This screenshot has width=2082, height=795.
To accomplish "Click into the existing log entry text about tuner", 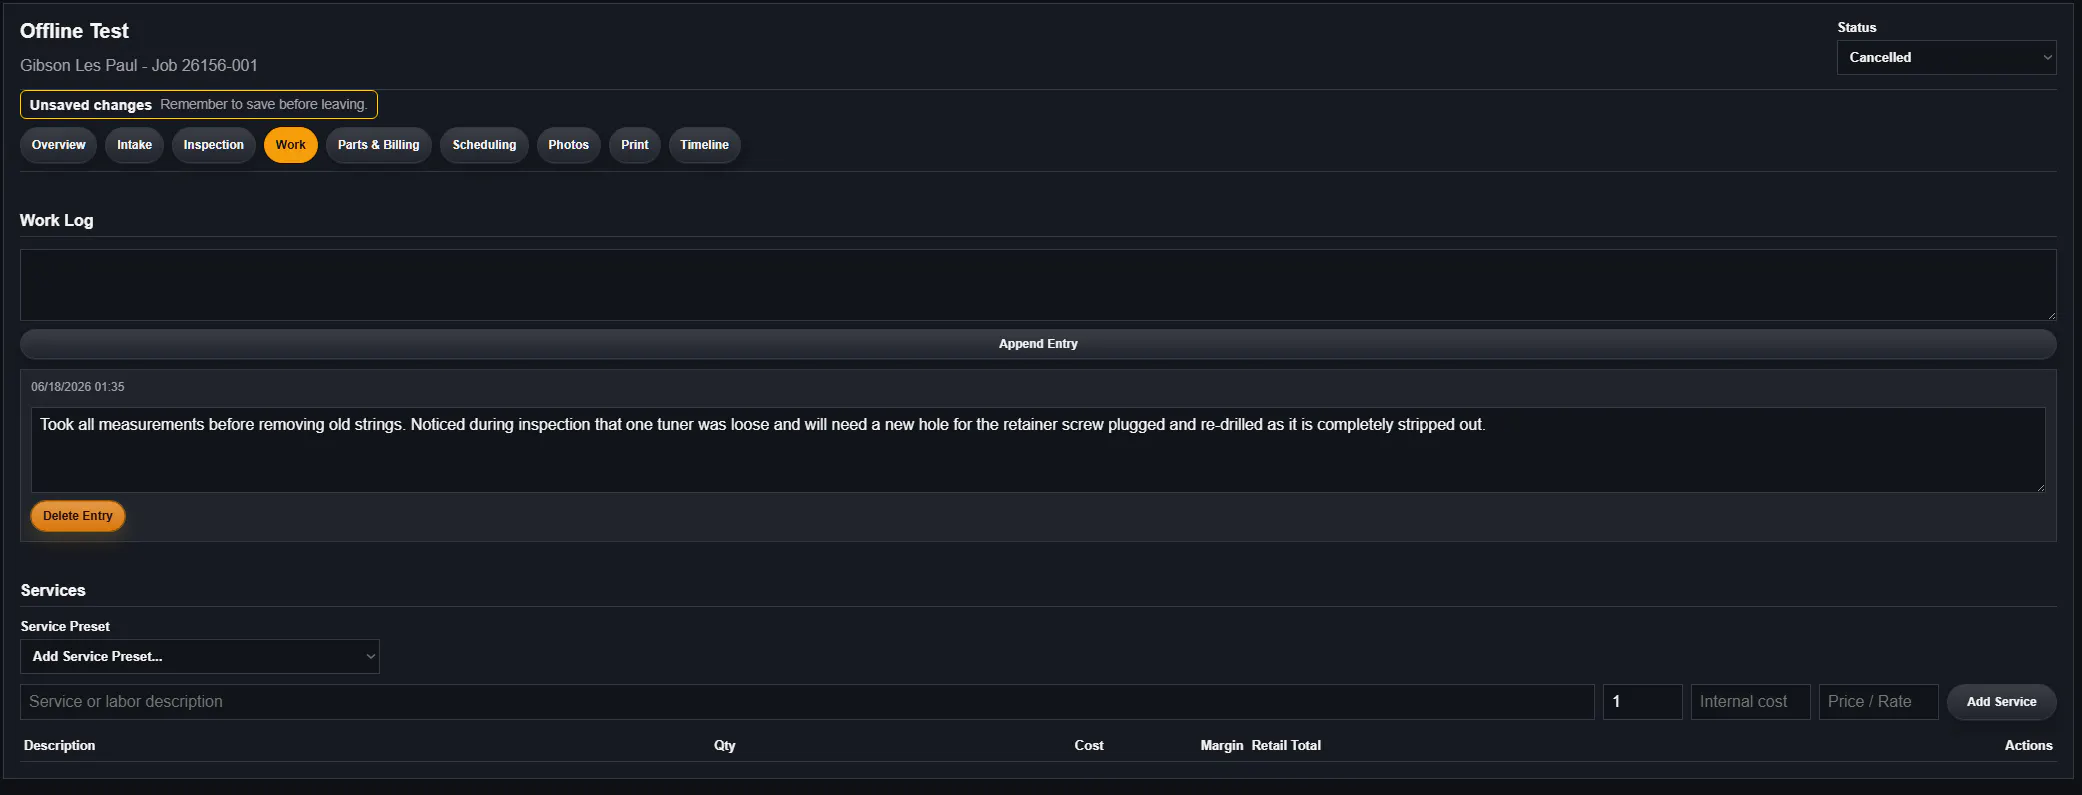I will (x=1038, y=450).
